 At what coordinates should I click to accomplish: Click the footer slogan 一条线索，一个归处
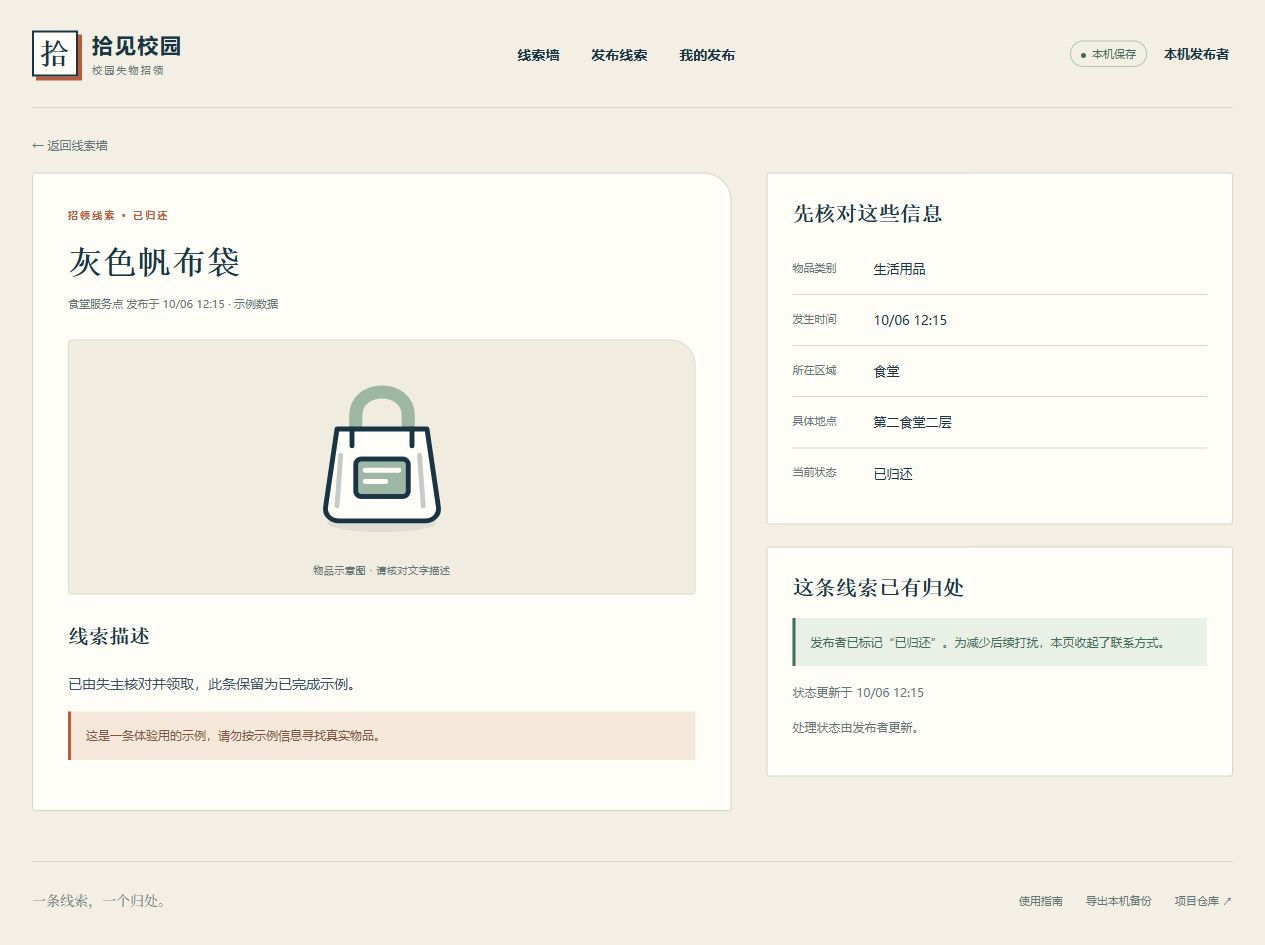click(99, 901)
